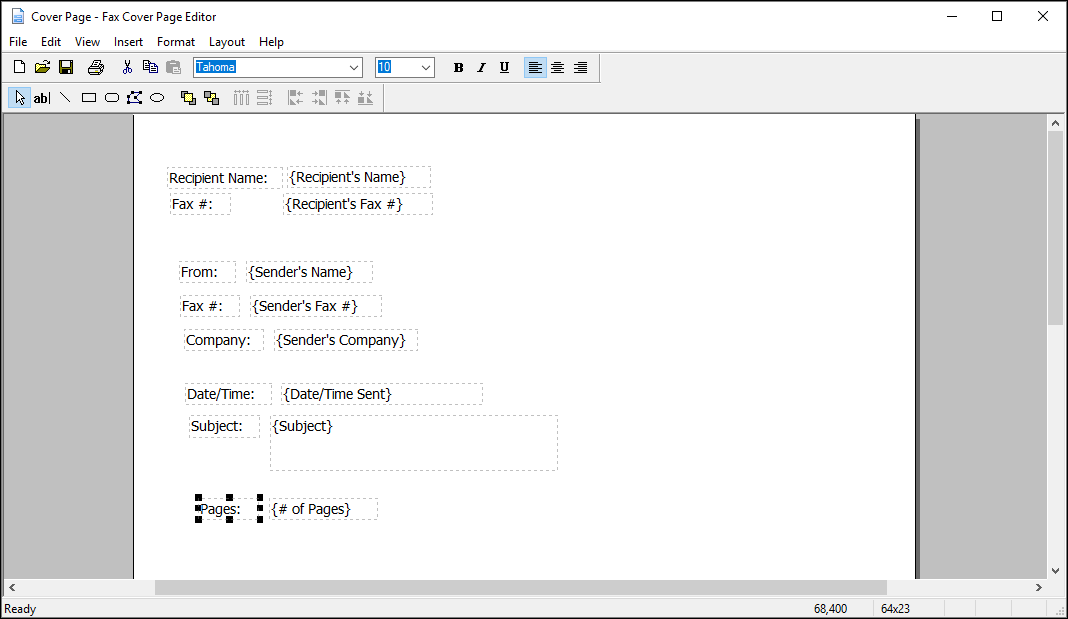Select the Text (abl) tool
Image resolution: width=1068 pixels, height=619 pixels.
click(42, 98)
